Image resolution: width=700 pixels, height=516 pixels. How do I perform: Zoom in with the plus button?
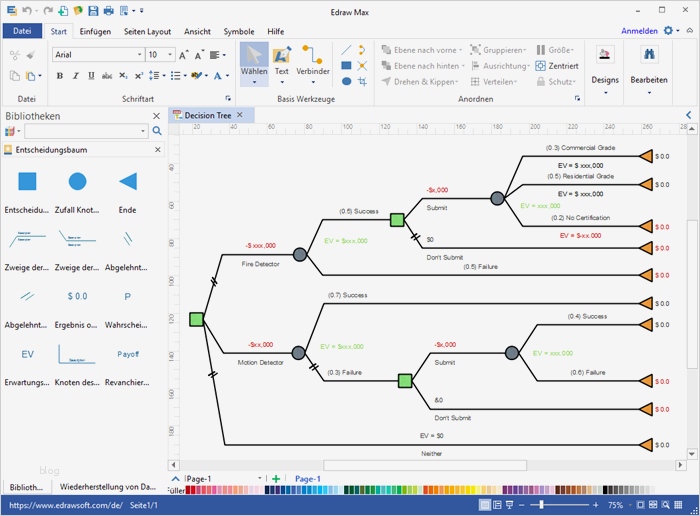coord(596,505)
